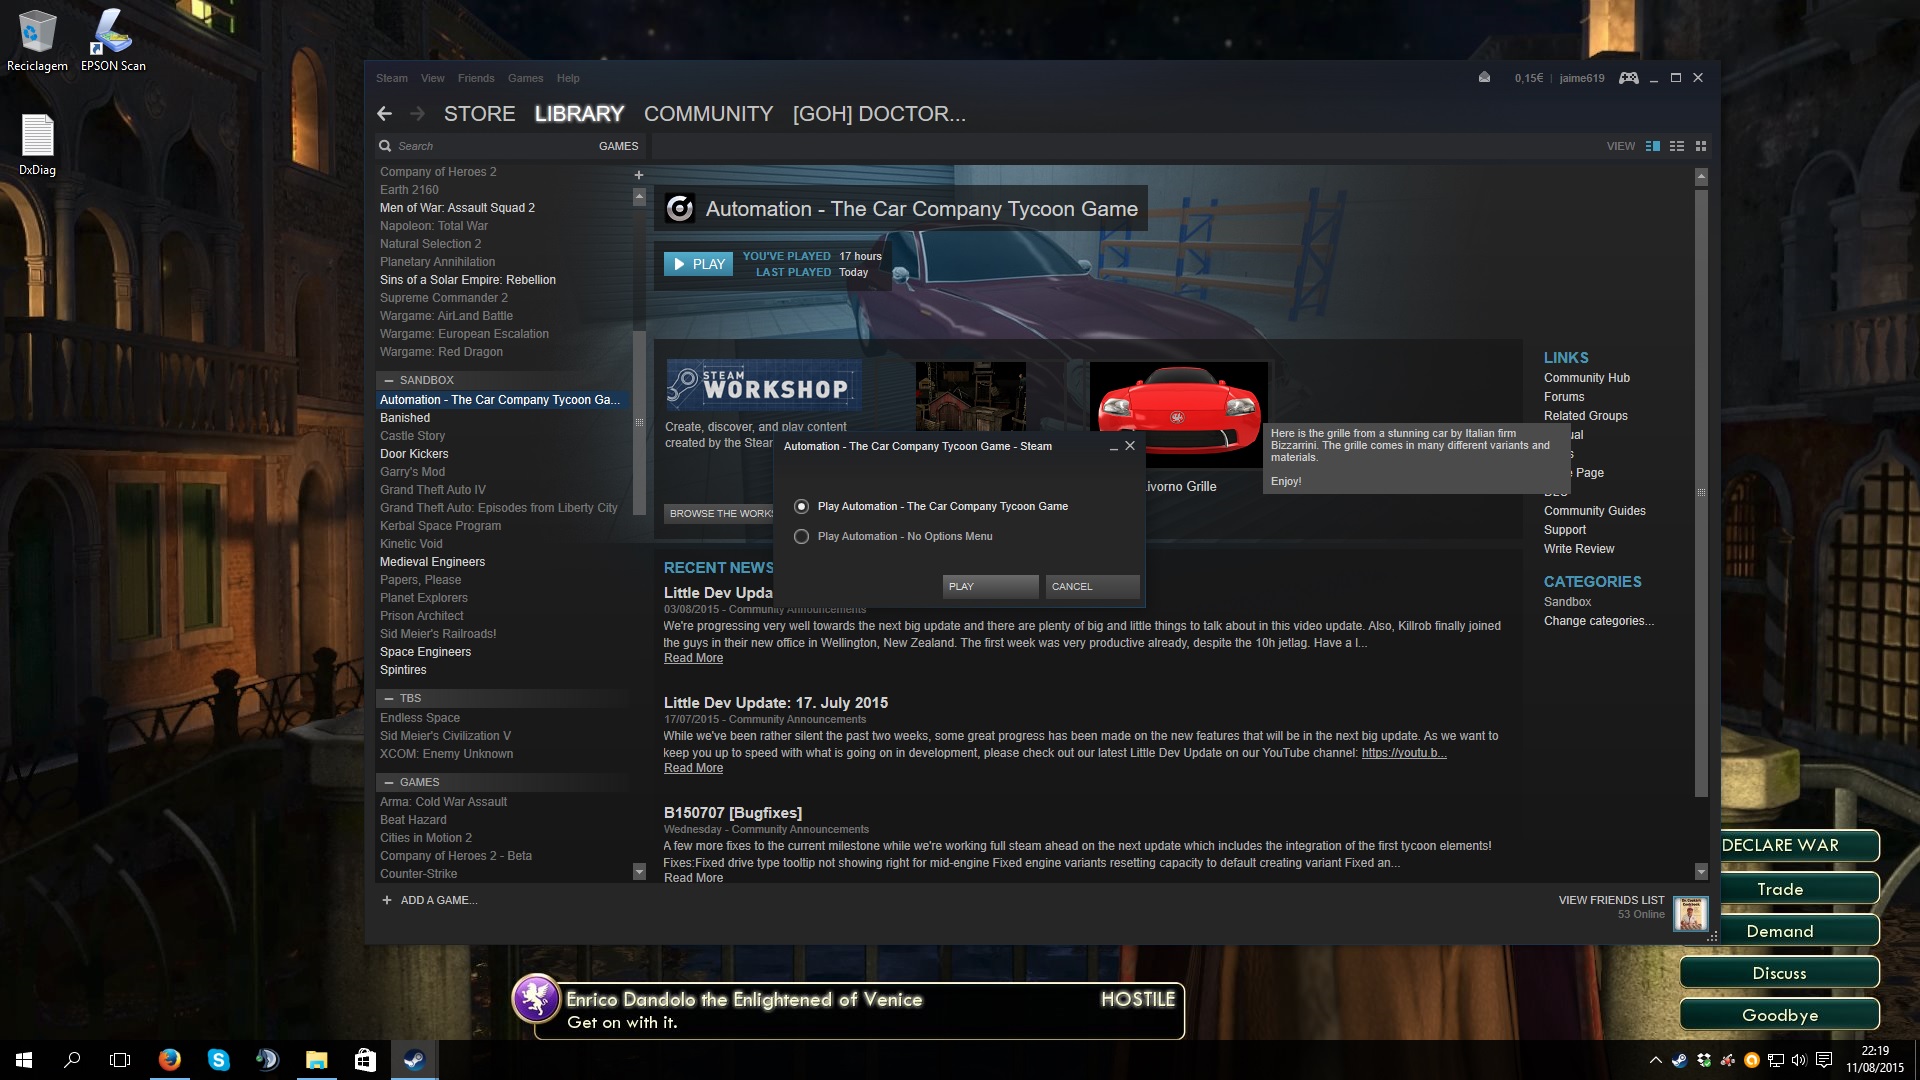The height and width of the screenshot is (1080, 1920).
Task: Switch to the Community tab in Steam
Action: (707, 113)
